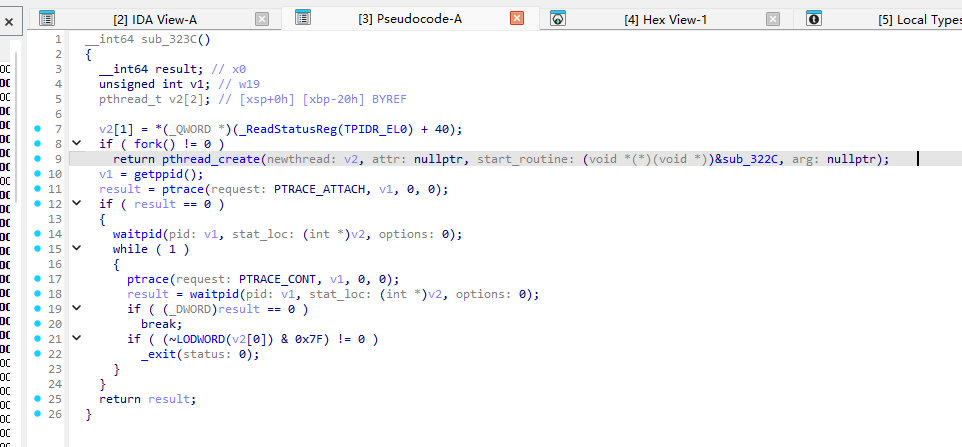
Task: Click the _exit call on line 22
Action: (159, 354)
